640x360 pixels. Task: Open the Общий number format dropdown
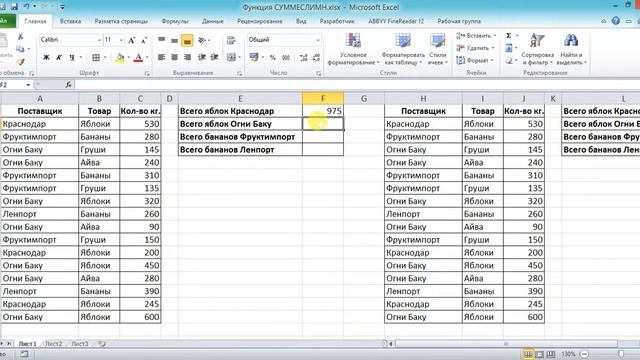pos(318,40)
